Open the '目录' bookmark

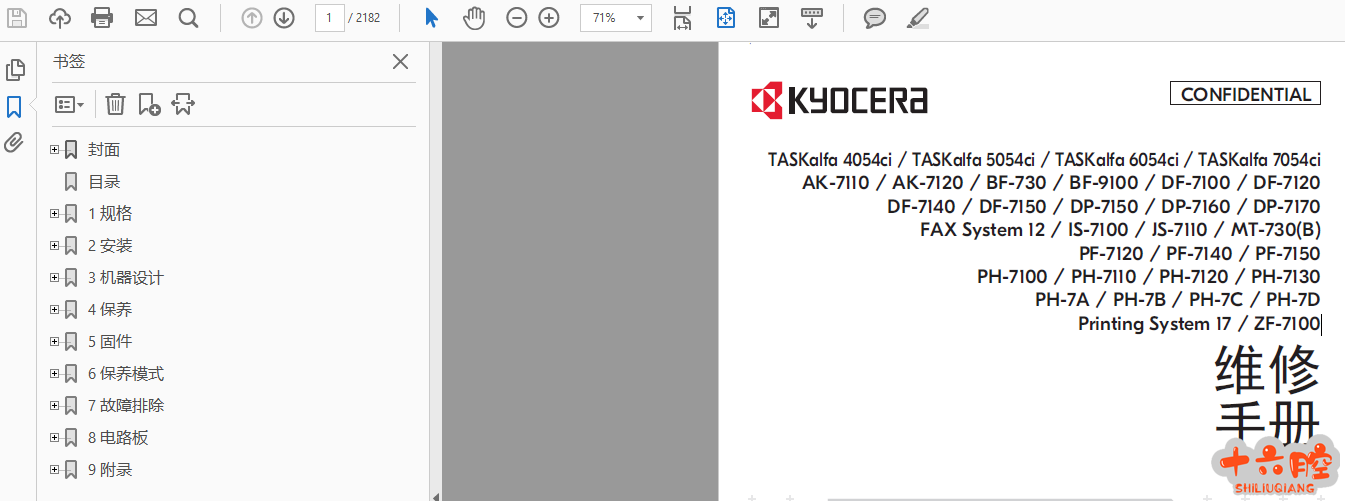(104, 182)
